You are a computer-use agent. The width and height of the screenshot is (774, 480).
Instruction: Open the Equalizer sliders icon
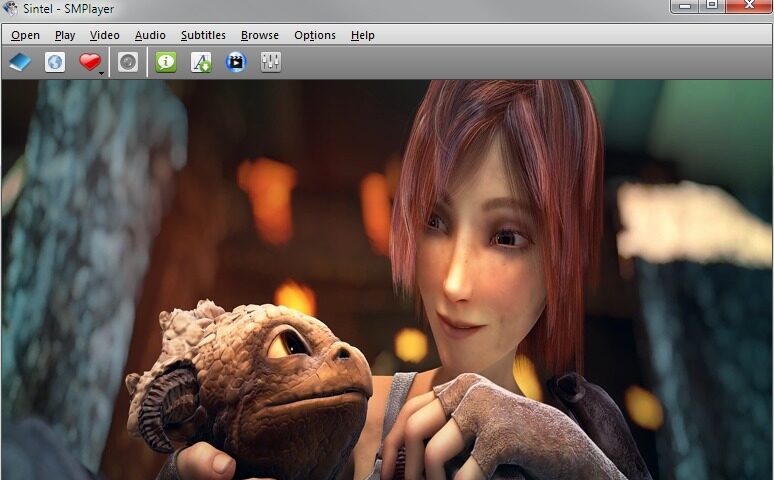pos(271,62)
